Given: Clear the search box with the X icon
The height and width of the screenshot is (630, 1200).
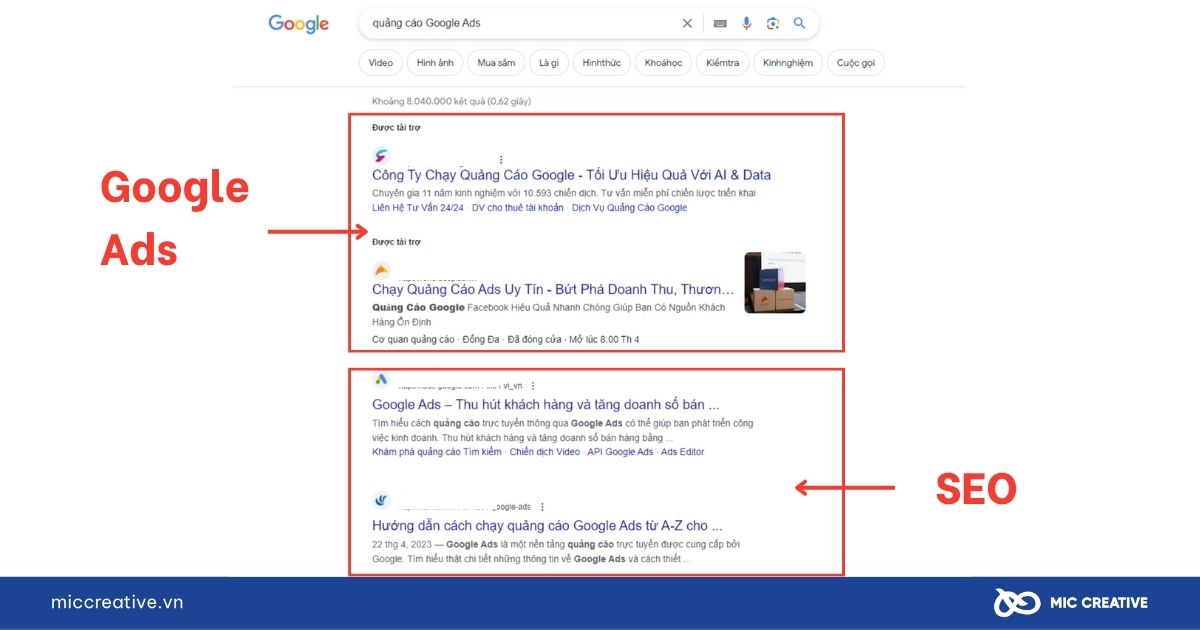Looking at the screenshot, I should [687, 23].
